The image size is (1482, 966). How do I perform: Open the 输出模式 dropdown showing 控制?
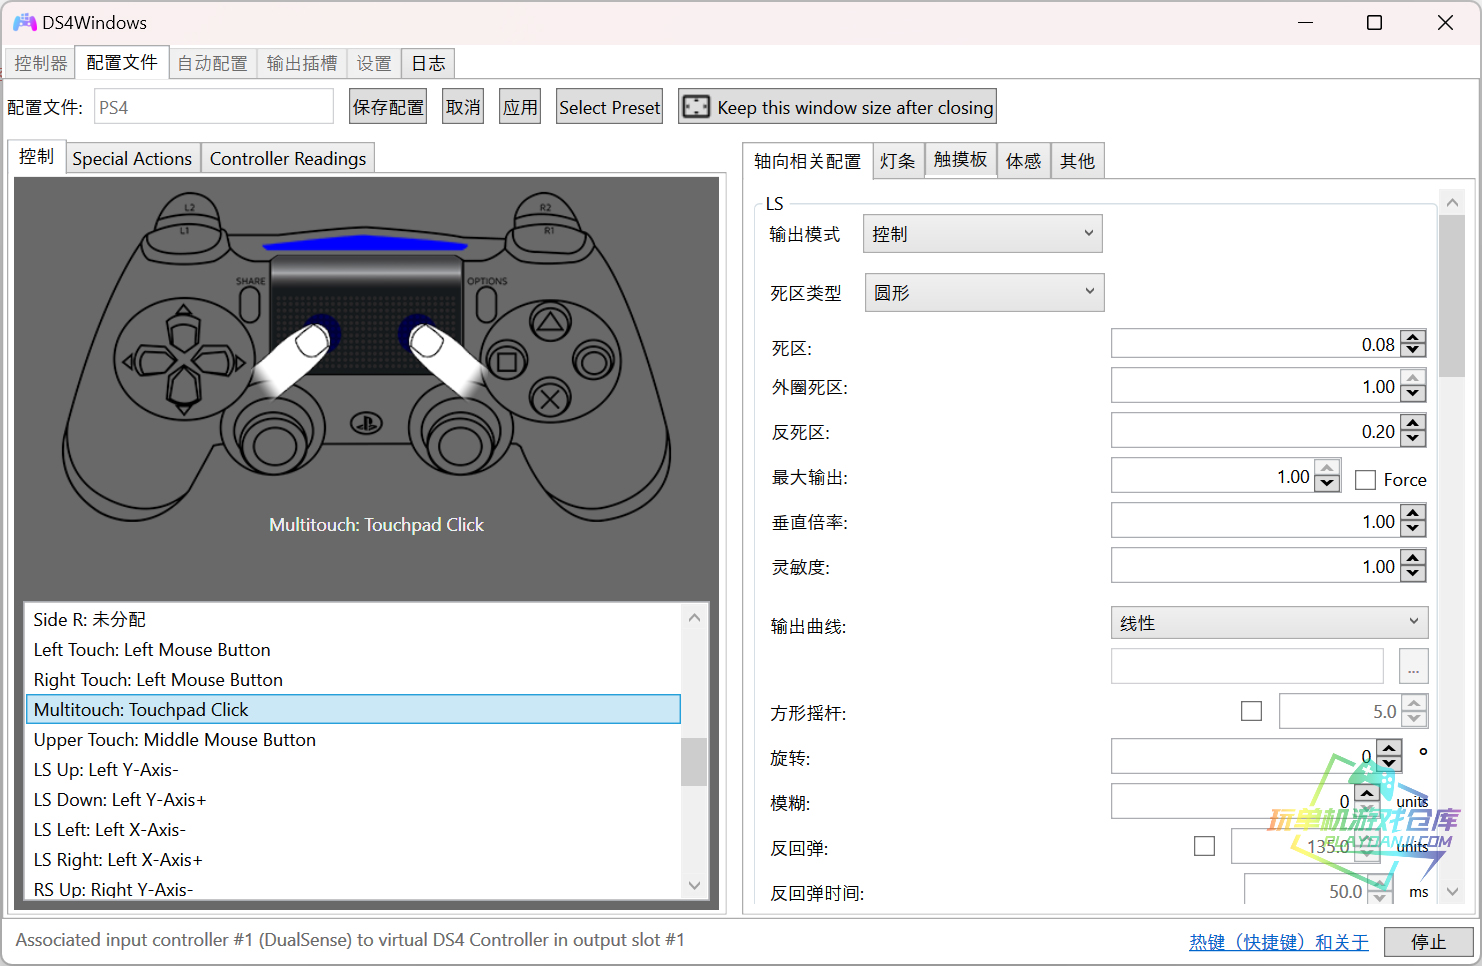tap(983, 234)
